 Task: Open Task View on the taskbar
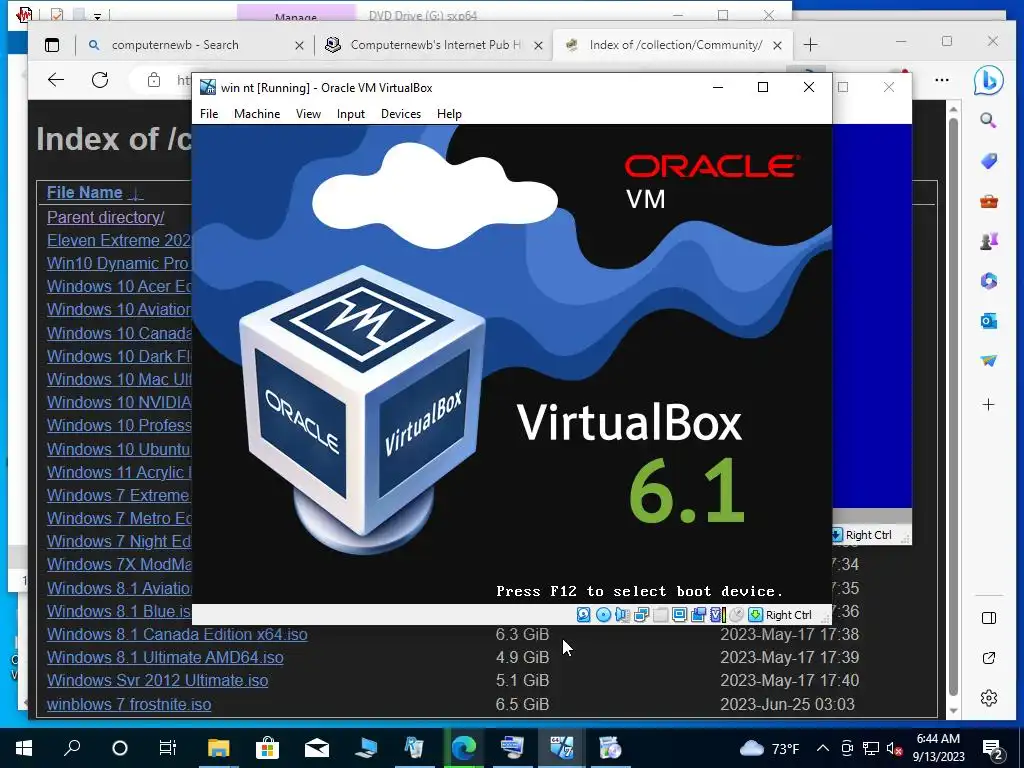click(168, 748)
